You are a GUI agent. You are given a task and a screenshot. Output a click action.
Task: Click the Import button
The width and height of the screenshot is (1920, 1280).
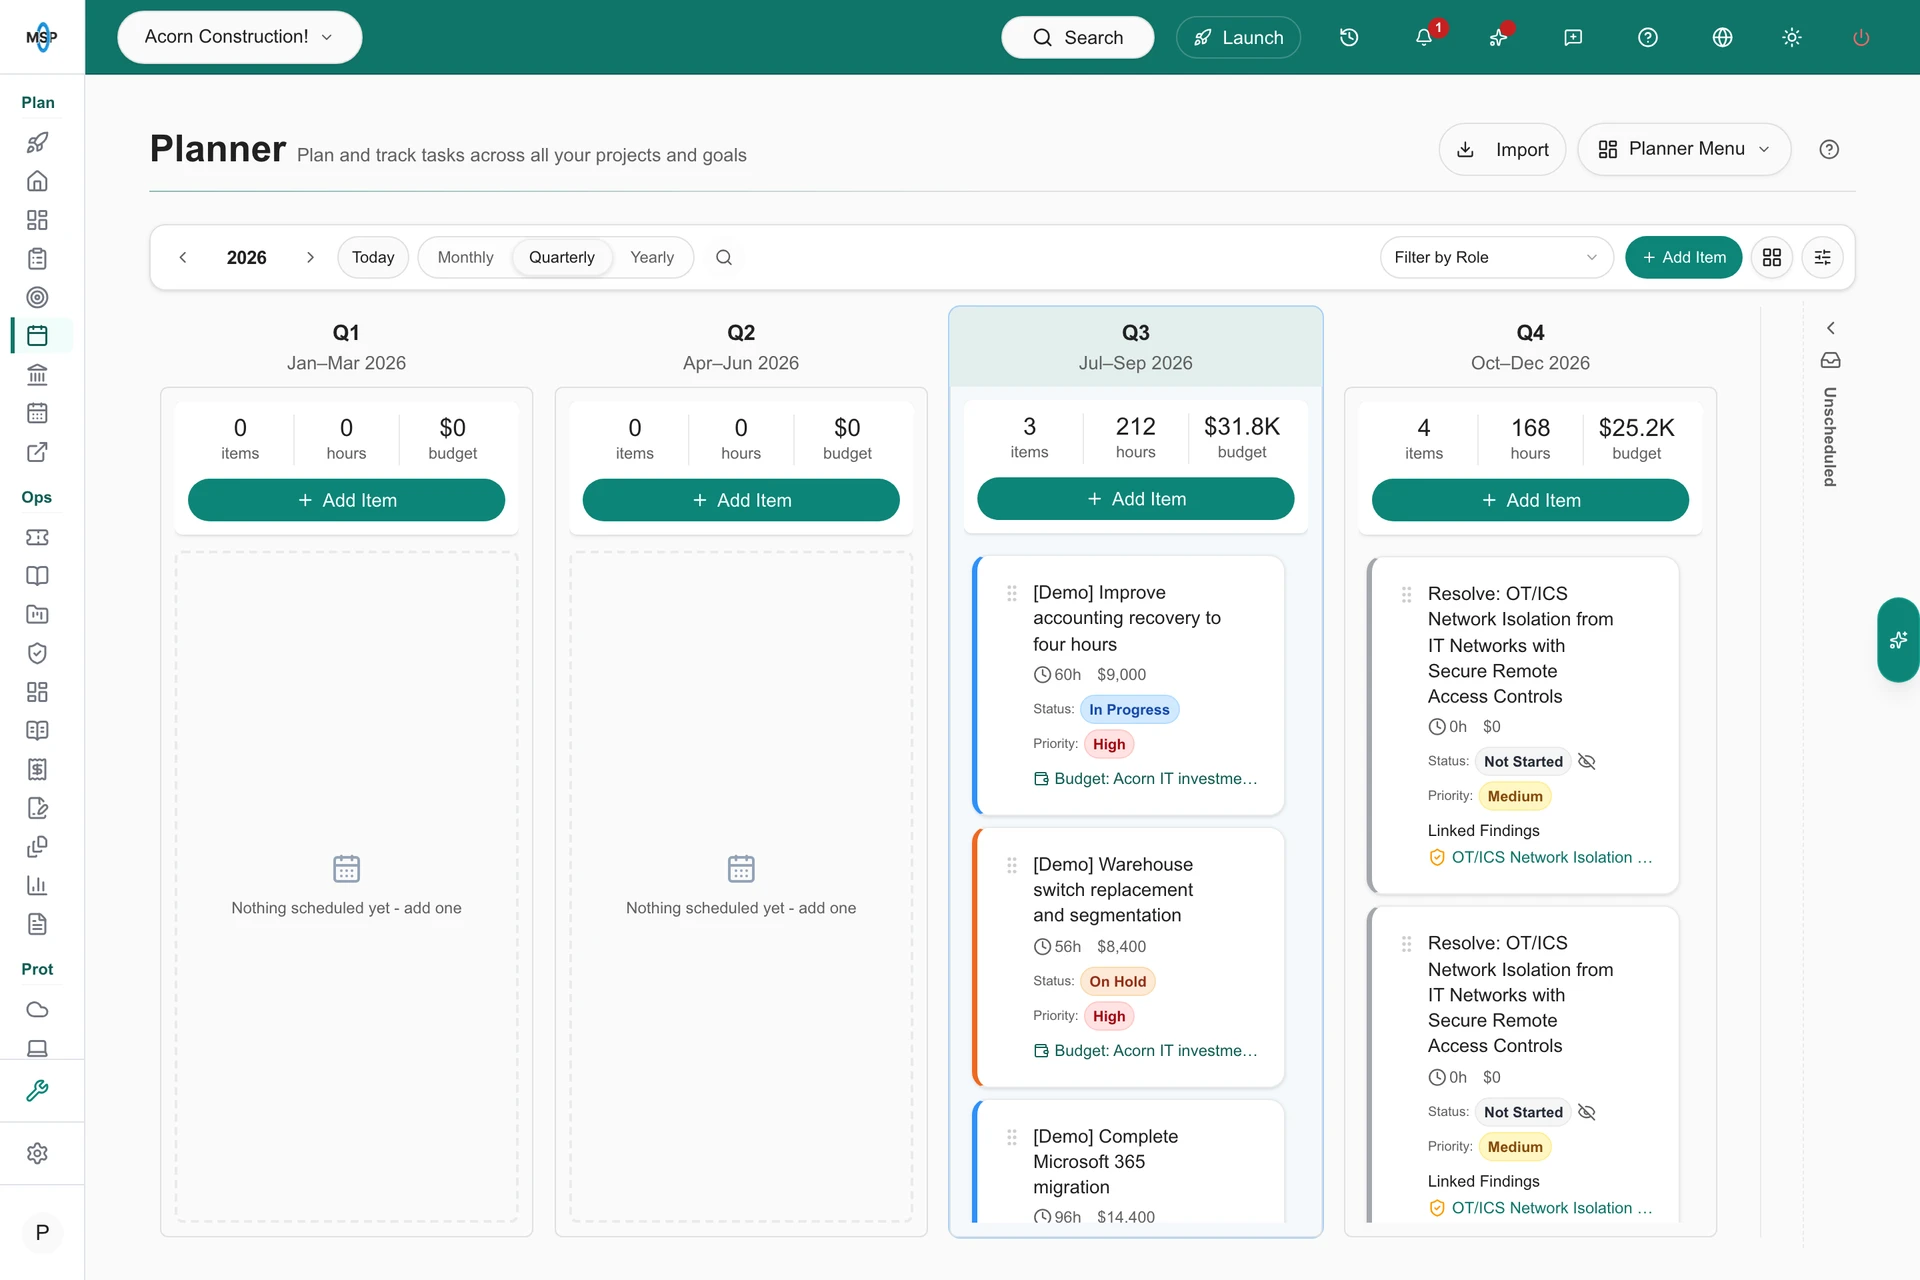point(1502,149)
